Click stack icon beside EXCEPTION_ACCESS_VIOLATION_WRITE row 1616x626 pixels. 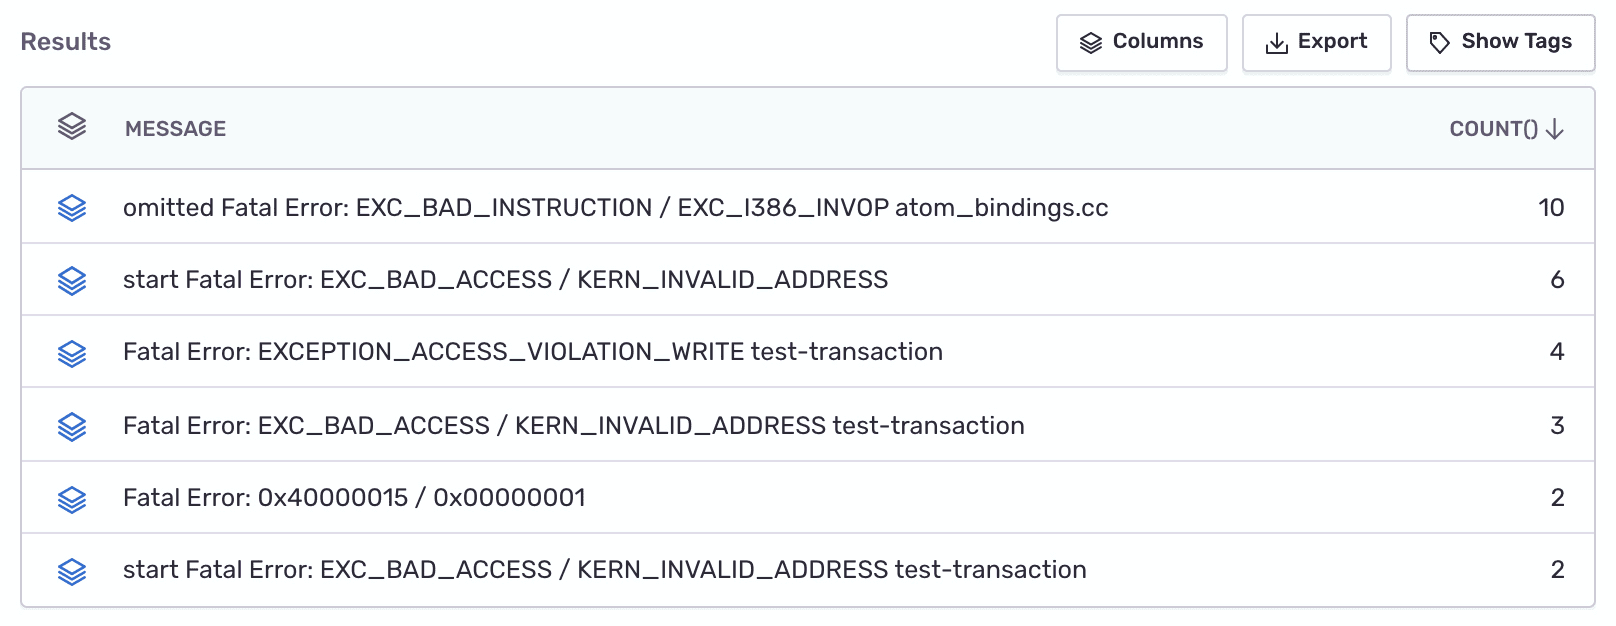(x=72, y=353)
